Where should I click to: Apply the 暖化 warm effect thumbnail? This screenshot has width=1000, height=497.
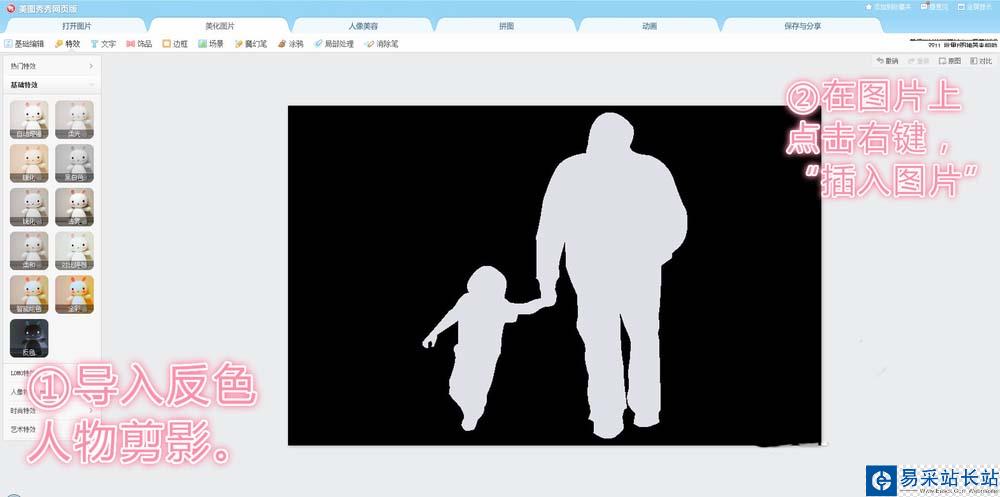pos(29,163)
